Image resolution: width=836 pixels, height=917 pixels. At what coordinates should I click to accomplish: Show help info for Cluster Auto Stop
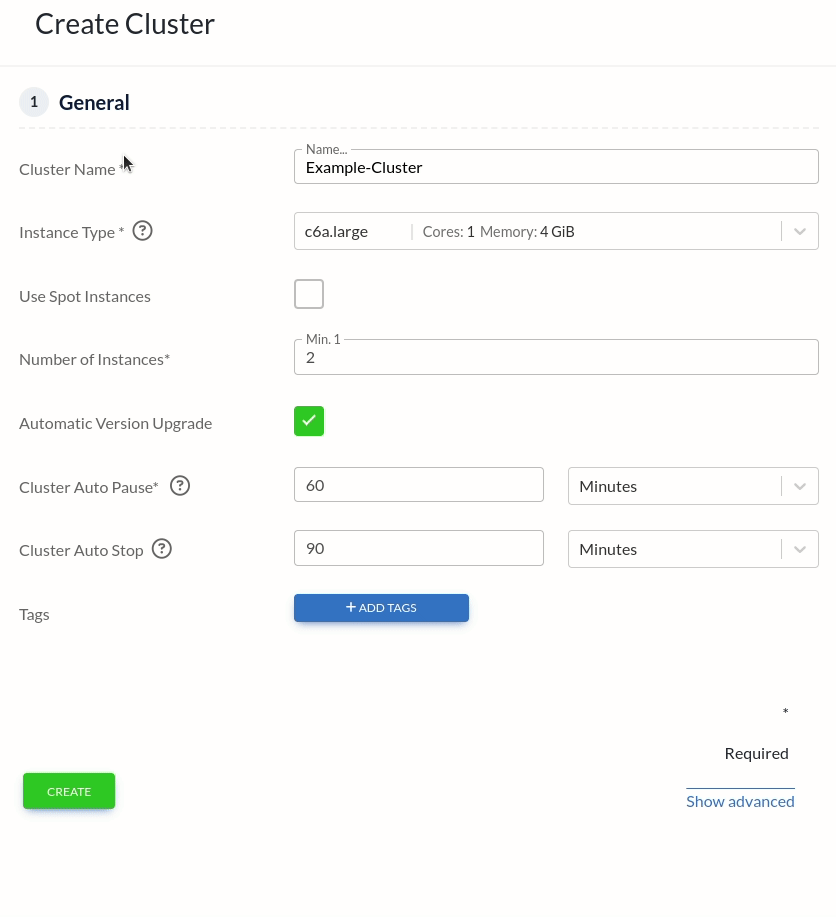[x=162, y=549]
